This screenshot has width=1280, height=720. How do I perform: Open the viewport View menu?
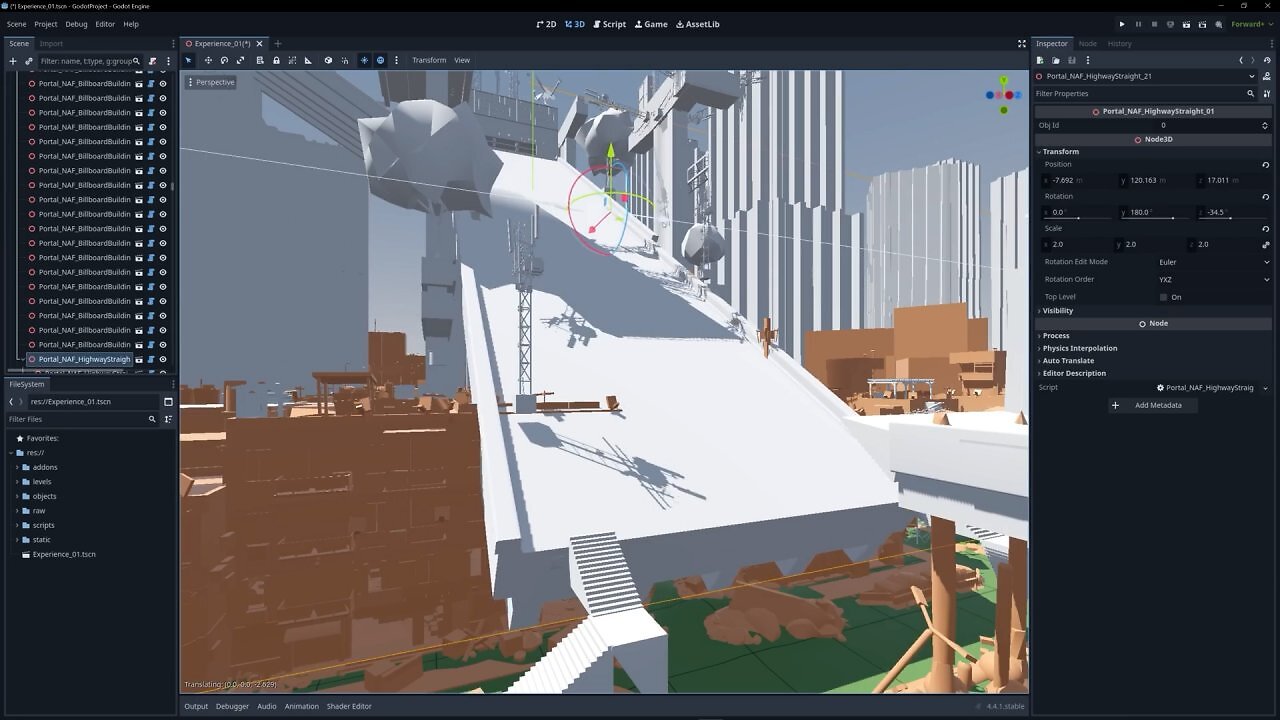coord(462,60)
